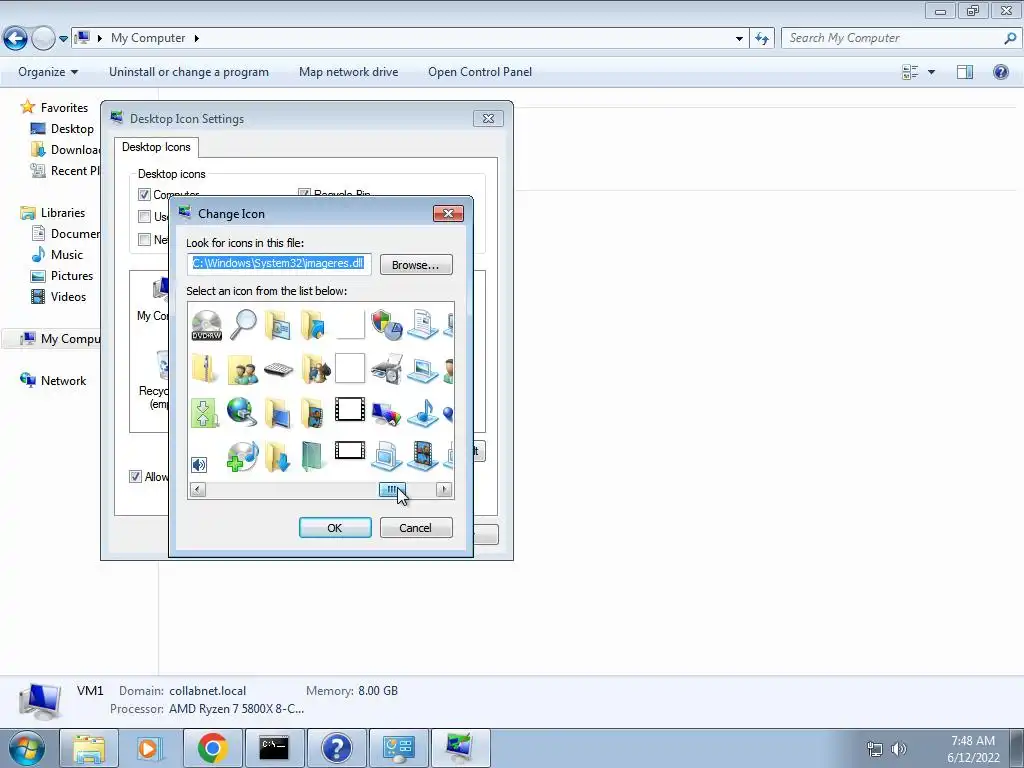Select Pictures in Libraries

pyautogui.click(x=63, y=276)
